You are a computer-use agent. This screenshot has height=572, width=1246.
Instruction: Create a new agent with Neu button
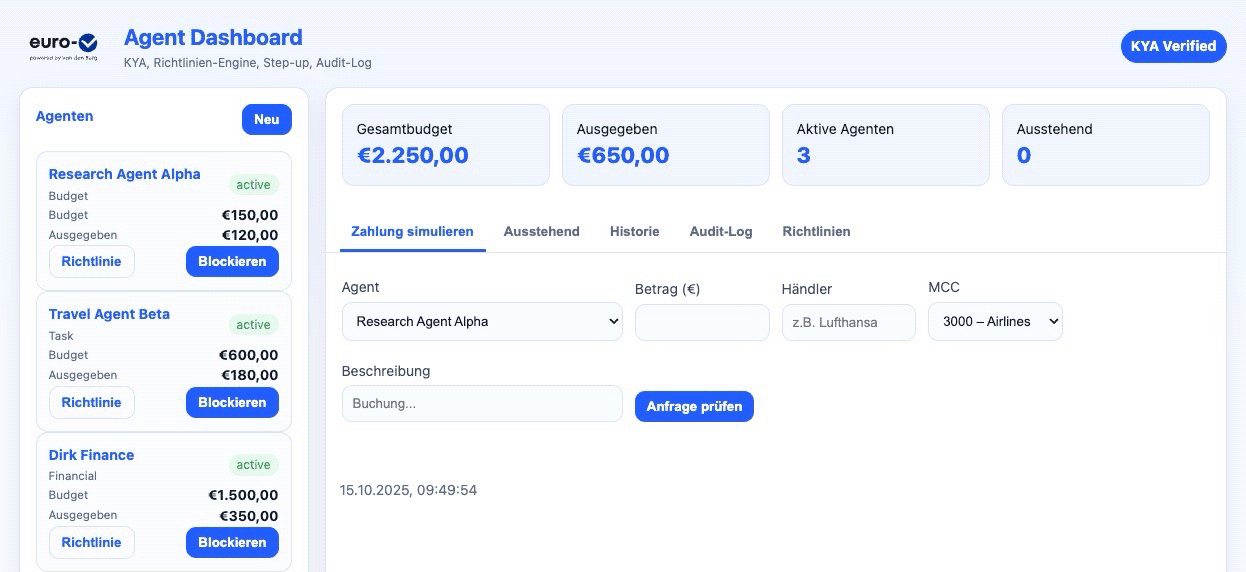(x=266, y=119)
